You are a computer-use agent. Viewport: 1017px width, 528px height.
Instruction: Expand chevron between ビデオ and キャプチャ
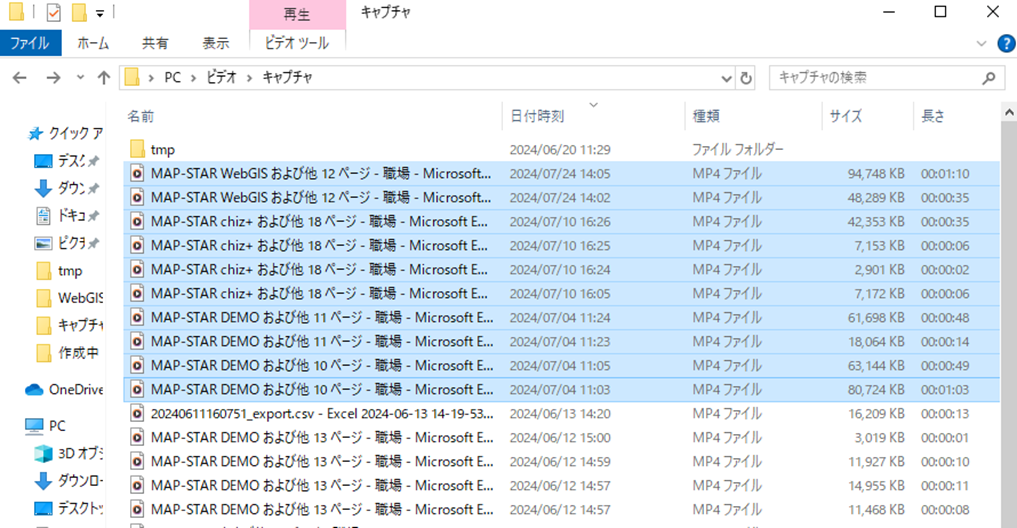tap(249, 78)
